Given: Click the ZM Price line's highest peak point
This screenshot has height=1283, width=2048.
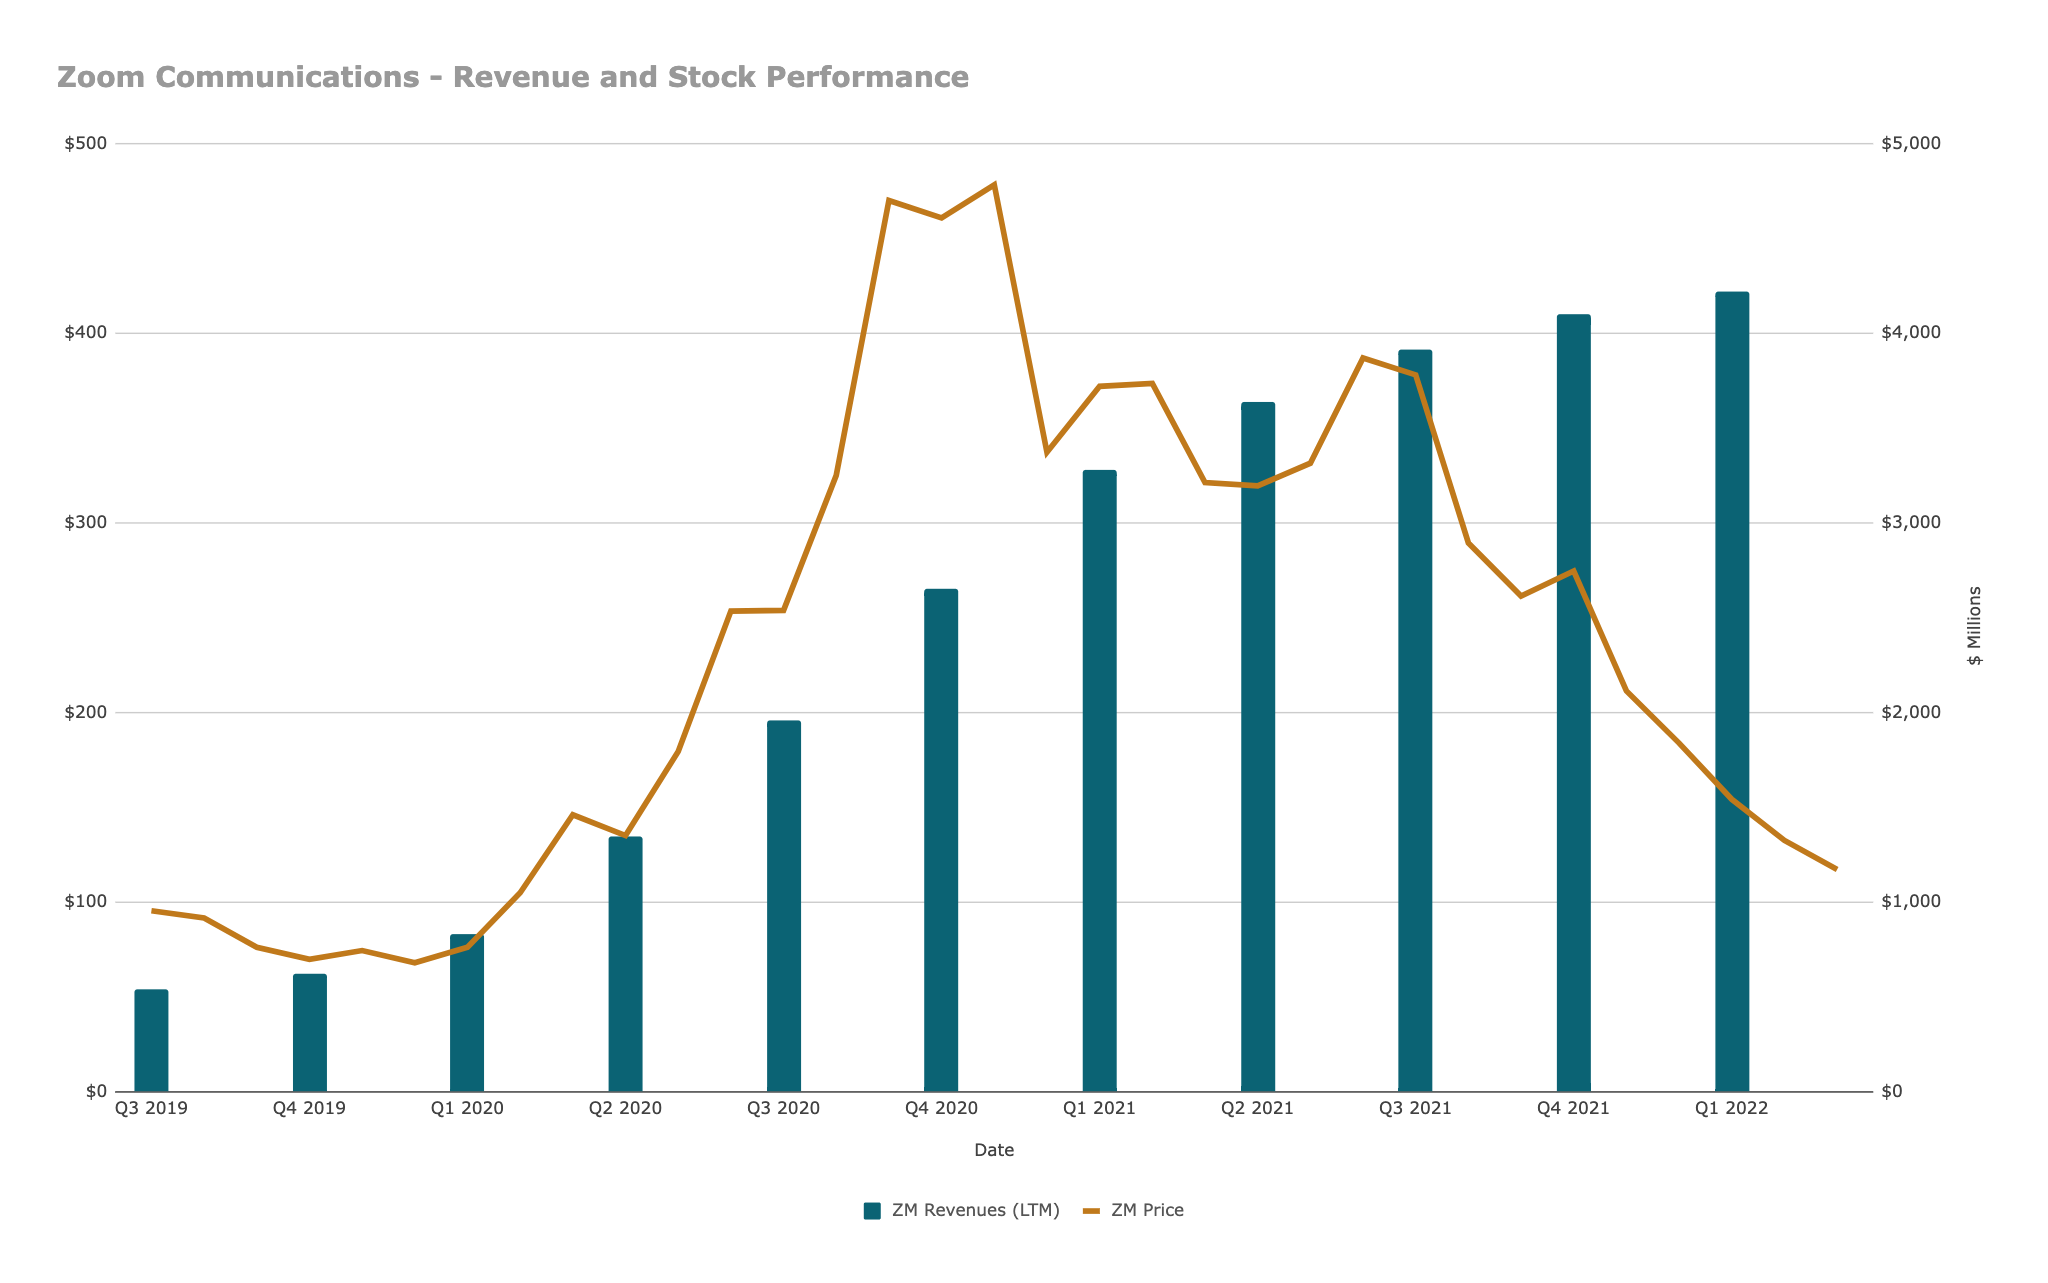Looking at the screenshot, I should (994, 185).
